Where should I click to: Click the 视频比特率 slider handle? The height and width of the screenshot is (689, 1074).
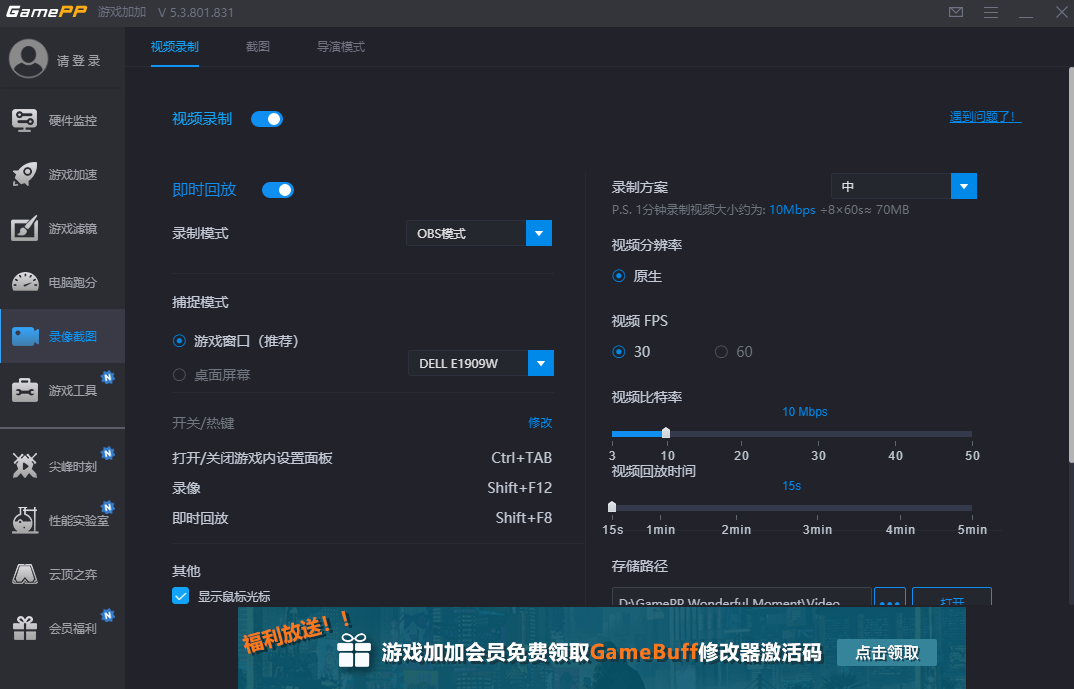click(x=666, y=433)
